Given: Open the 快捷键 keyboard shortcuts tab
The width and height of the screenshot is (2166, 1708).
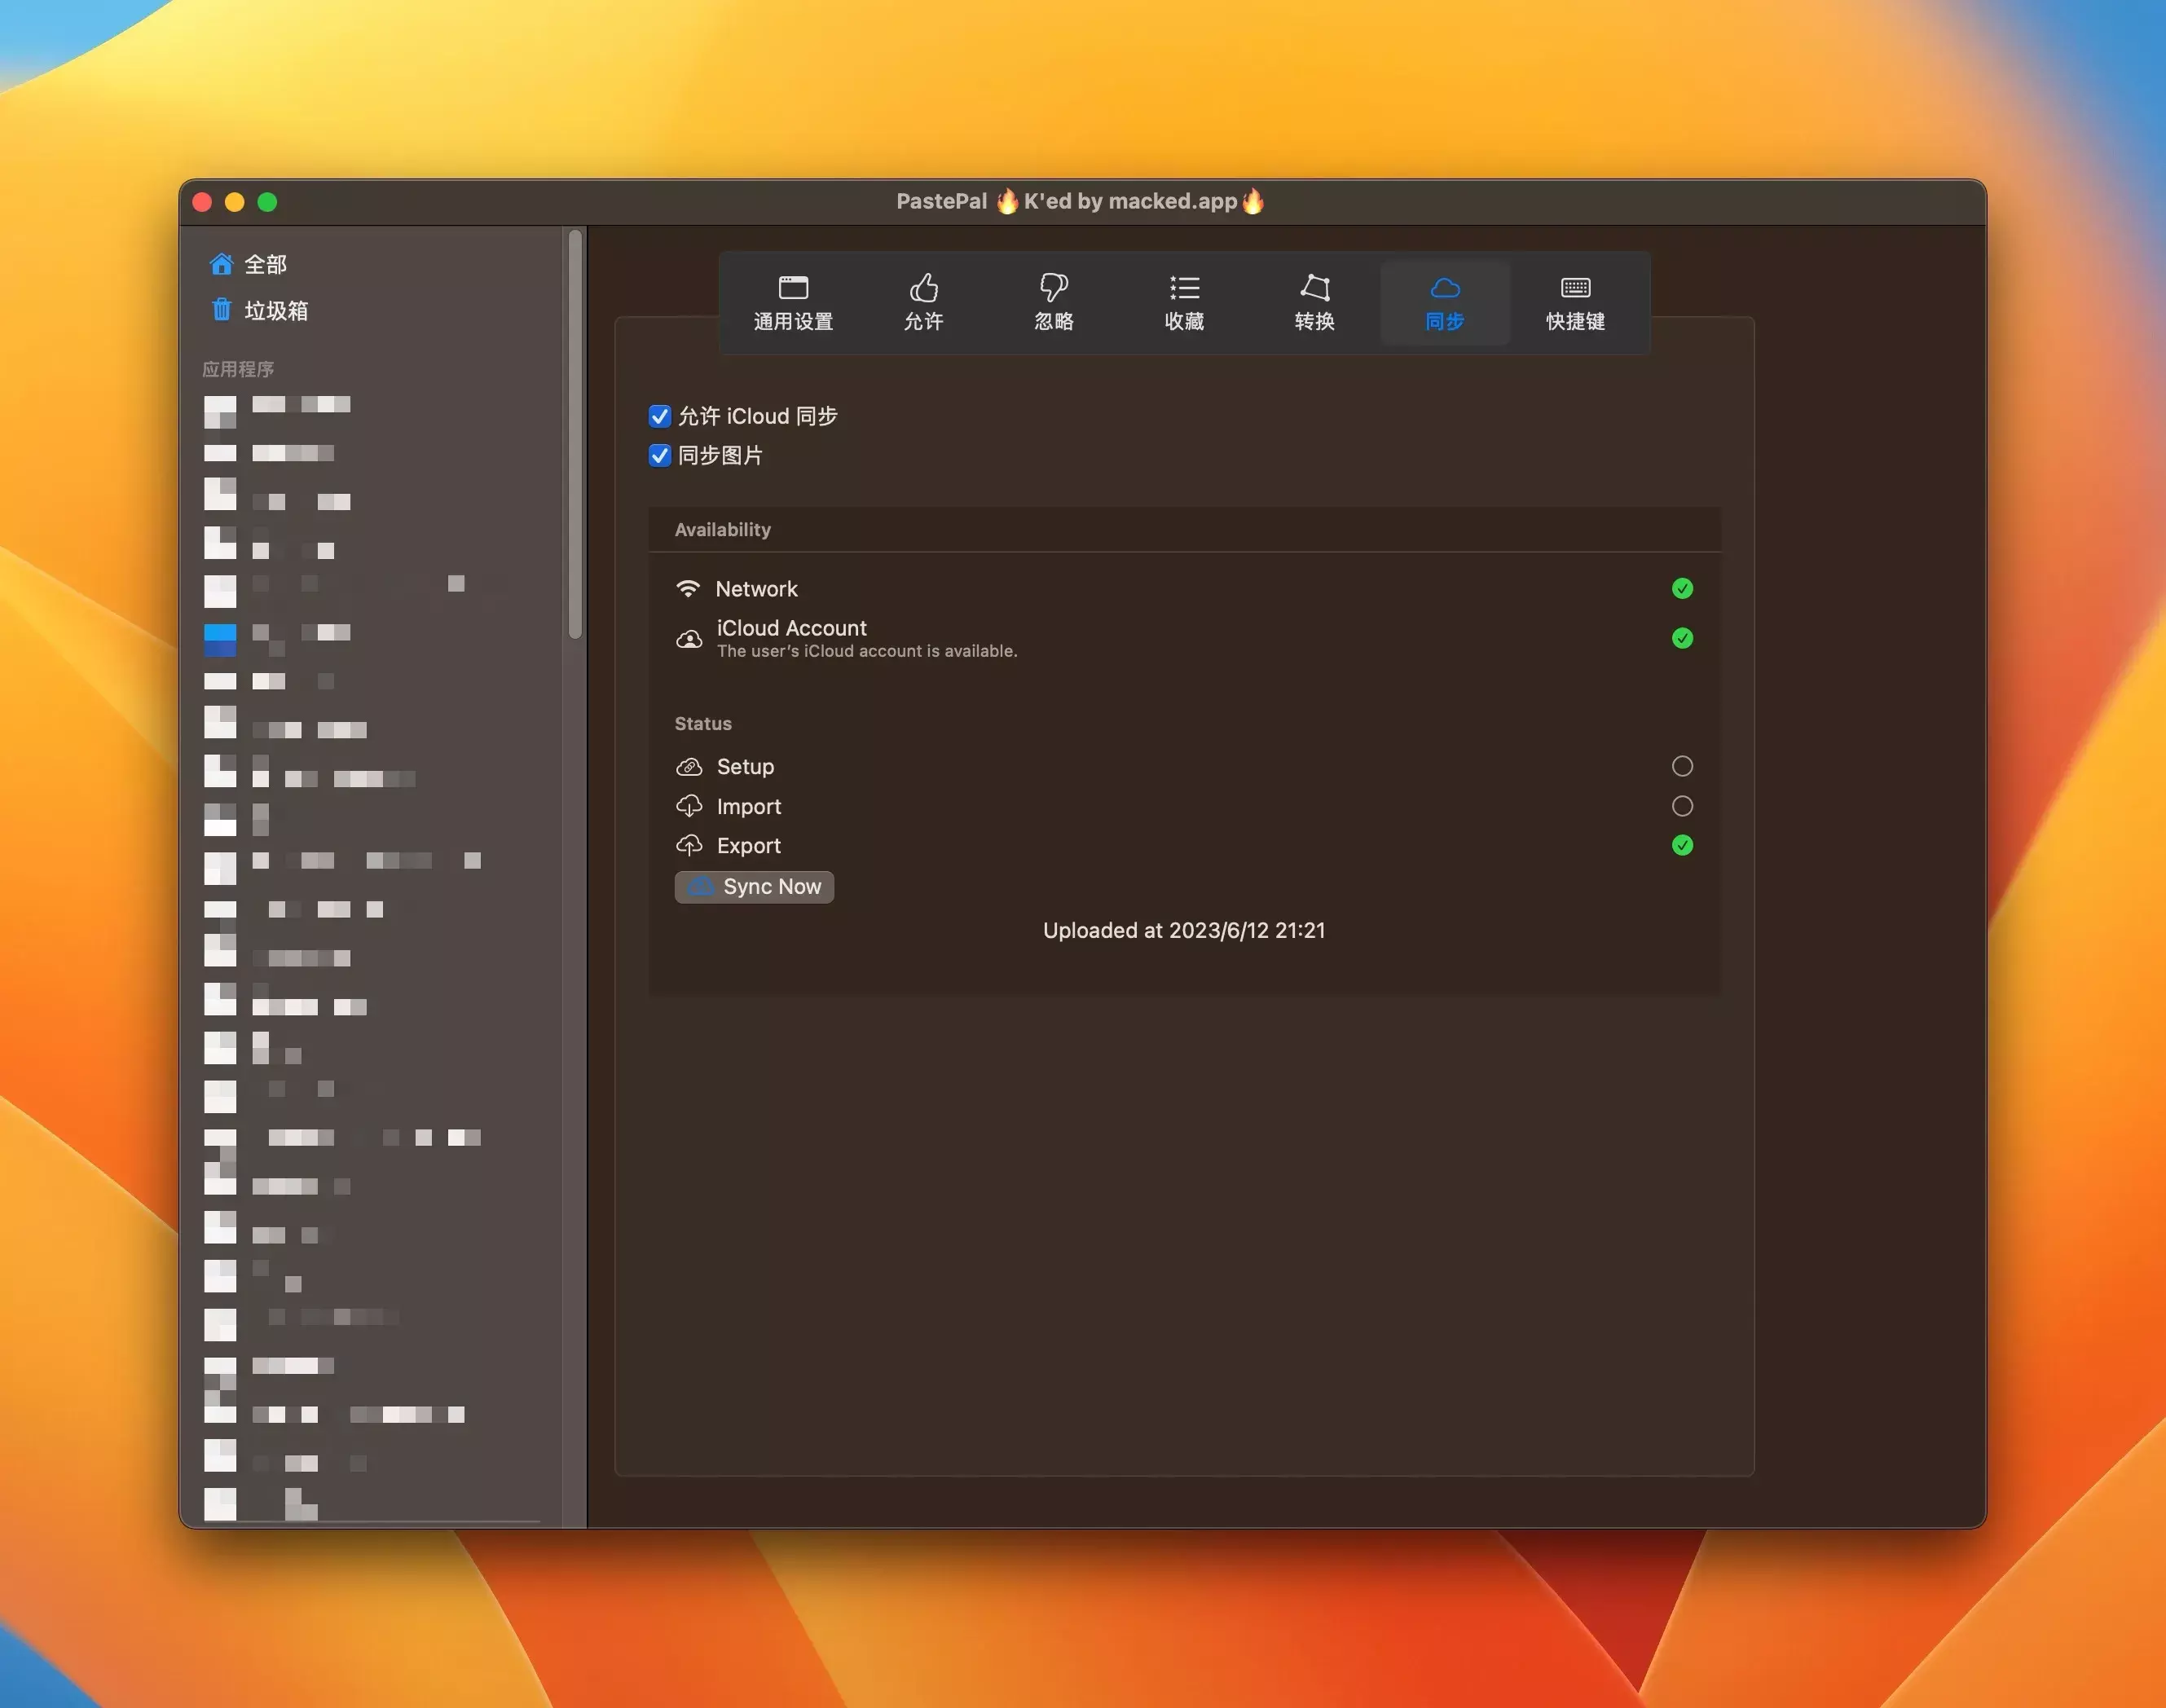Looking at the screenshot, I should [1575, 302].
